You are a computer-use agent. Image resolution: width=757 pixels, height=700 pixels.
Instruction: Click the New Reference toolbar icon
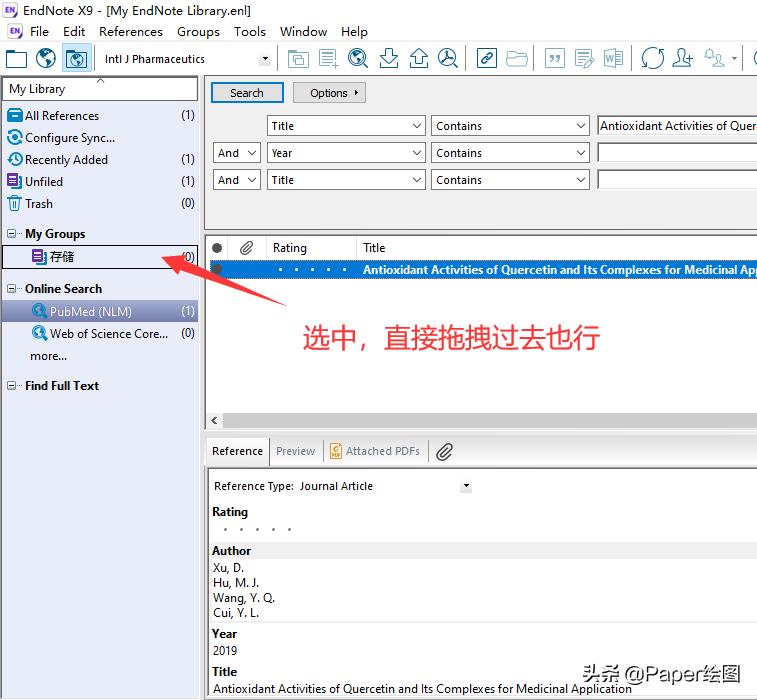coord(328,59)
